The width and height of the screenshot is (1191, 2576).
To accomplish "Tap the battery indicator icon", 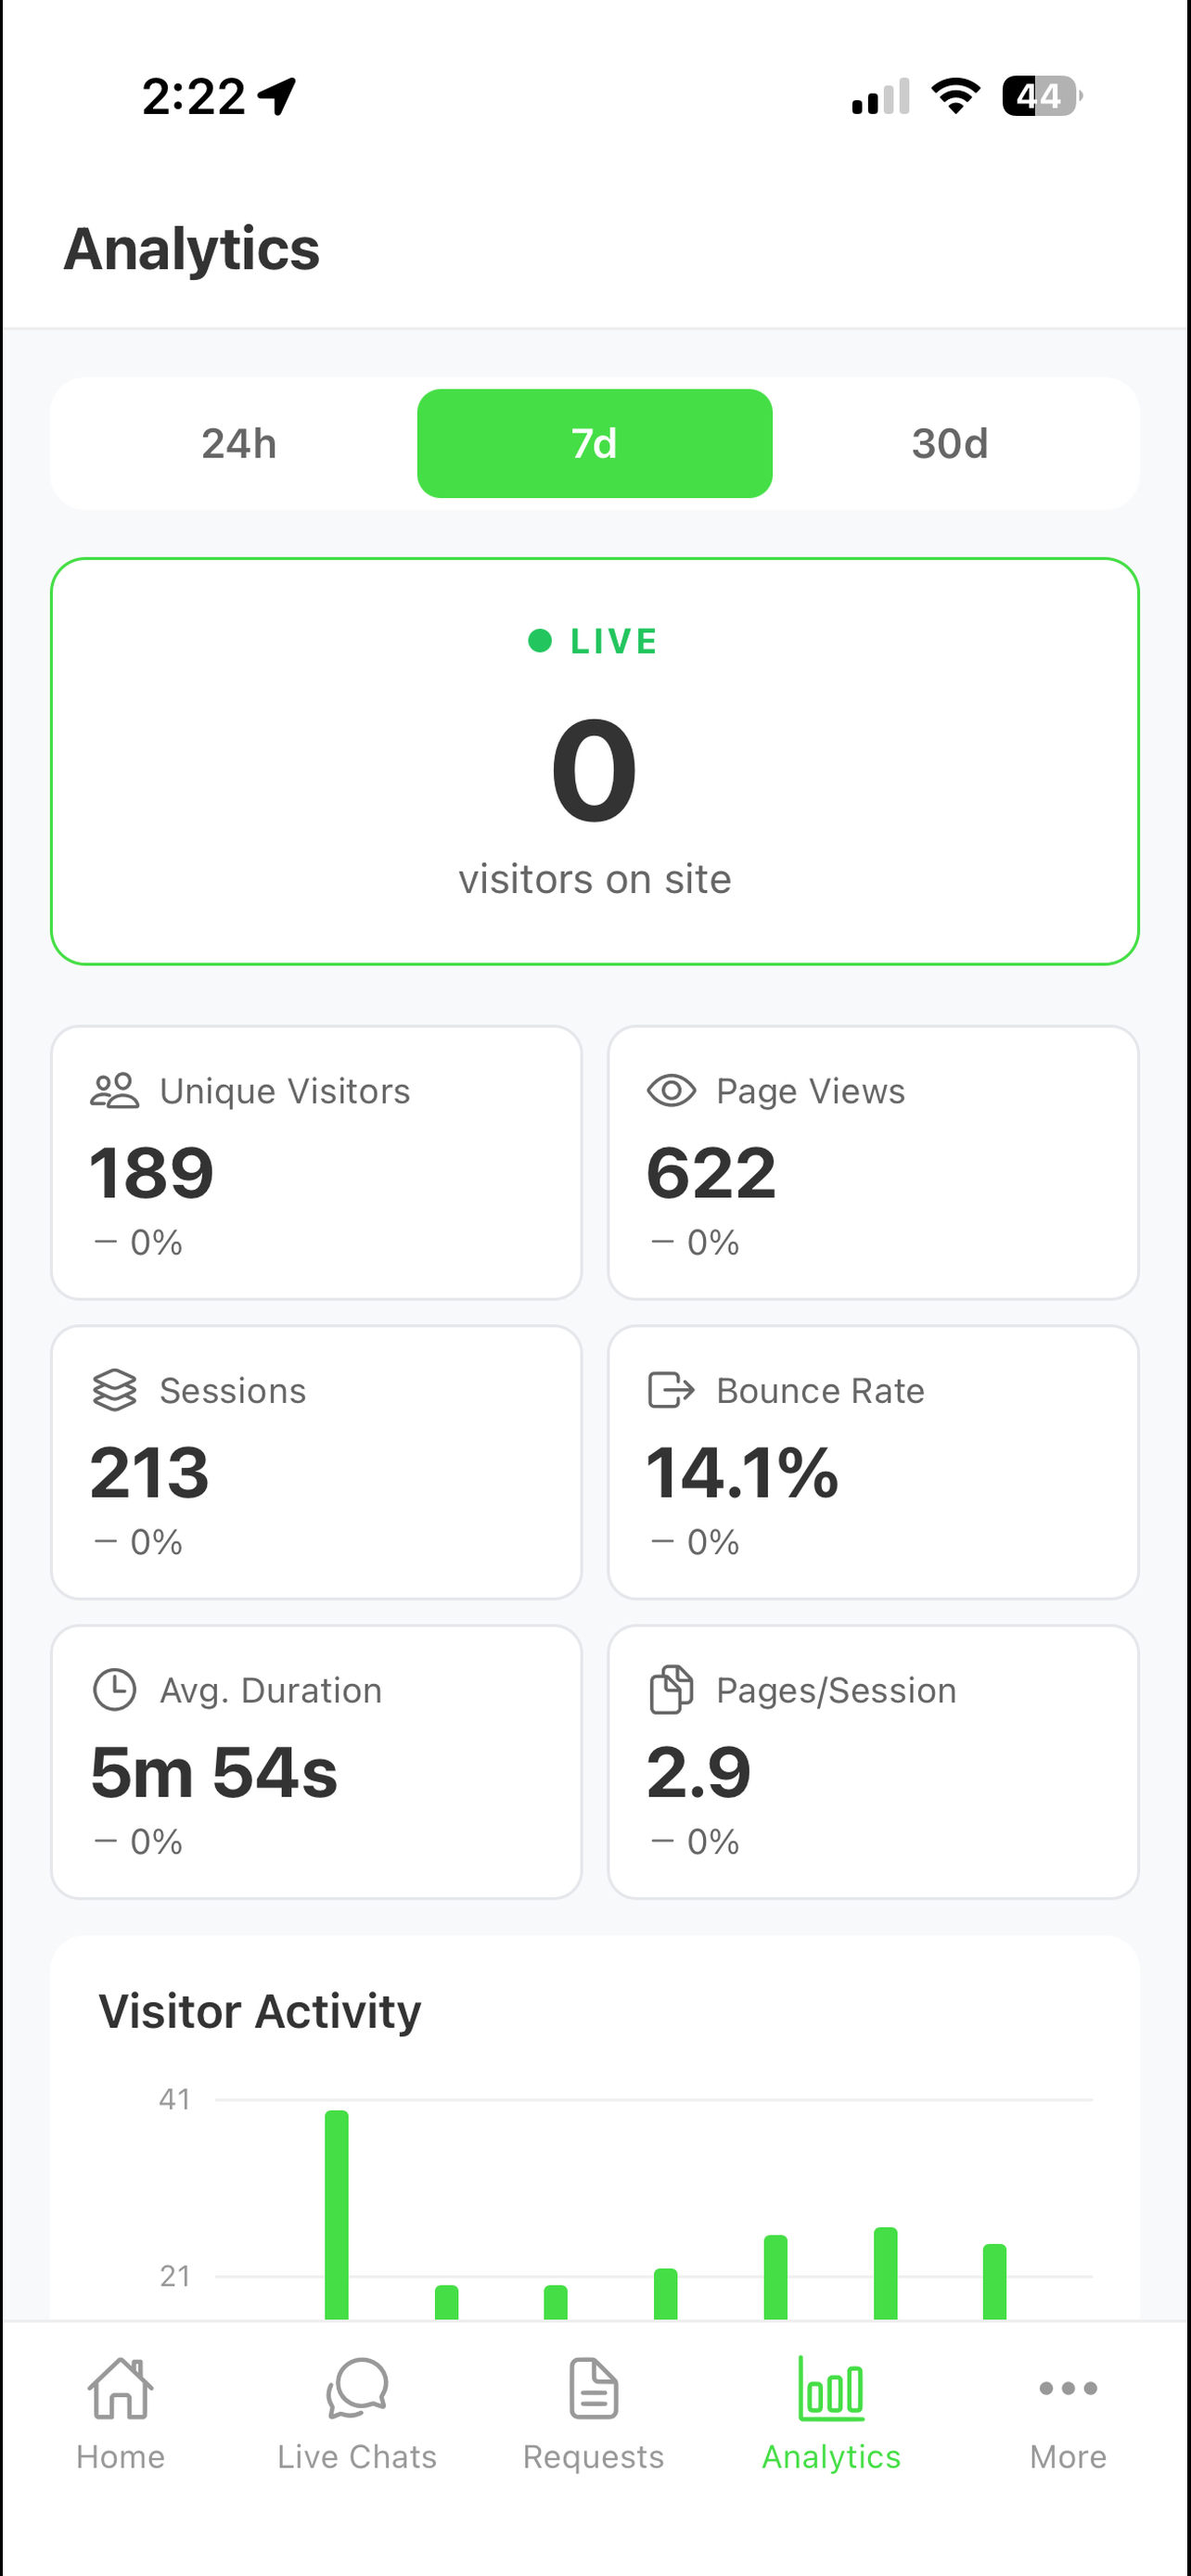I will (x=1042, y=96).
